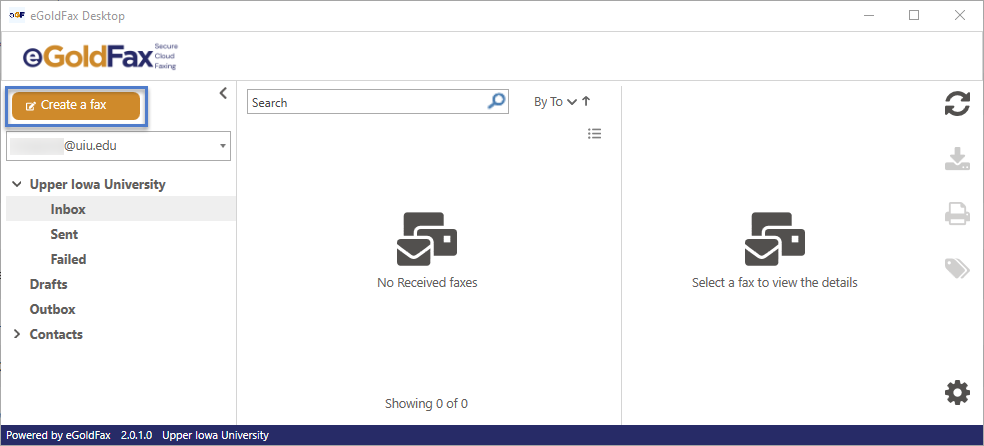Image resolution: width=984 pixels, height=446 pixels.
Task: Click the eGoldFax logo in header
Action: tap(100, 56)
